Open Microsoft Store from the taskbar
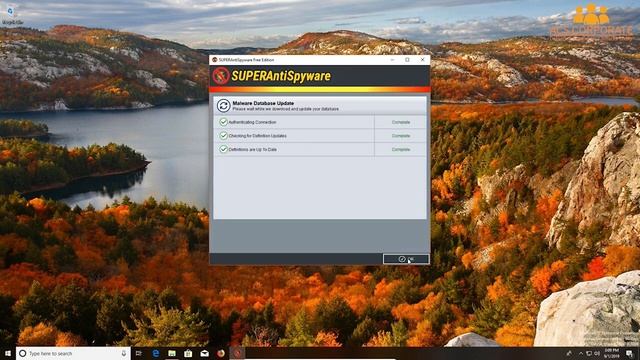This screenshot has height=360, width=640. (x=188, y=353)
